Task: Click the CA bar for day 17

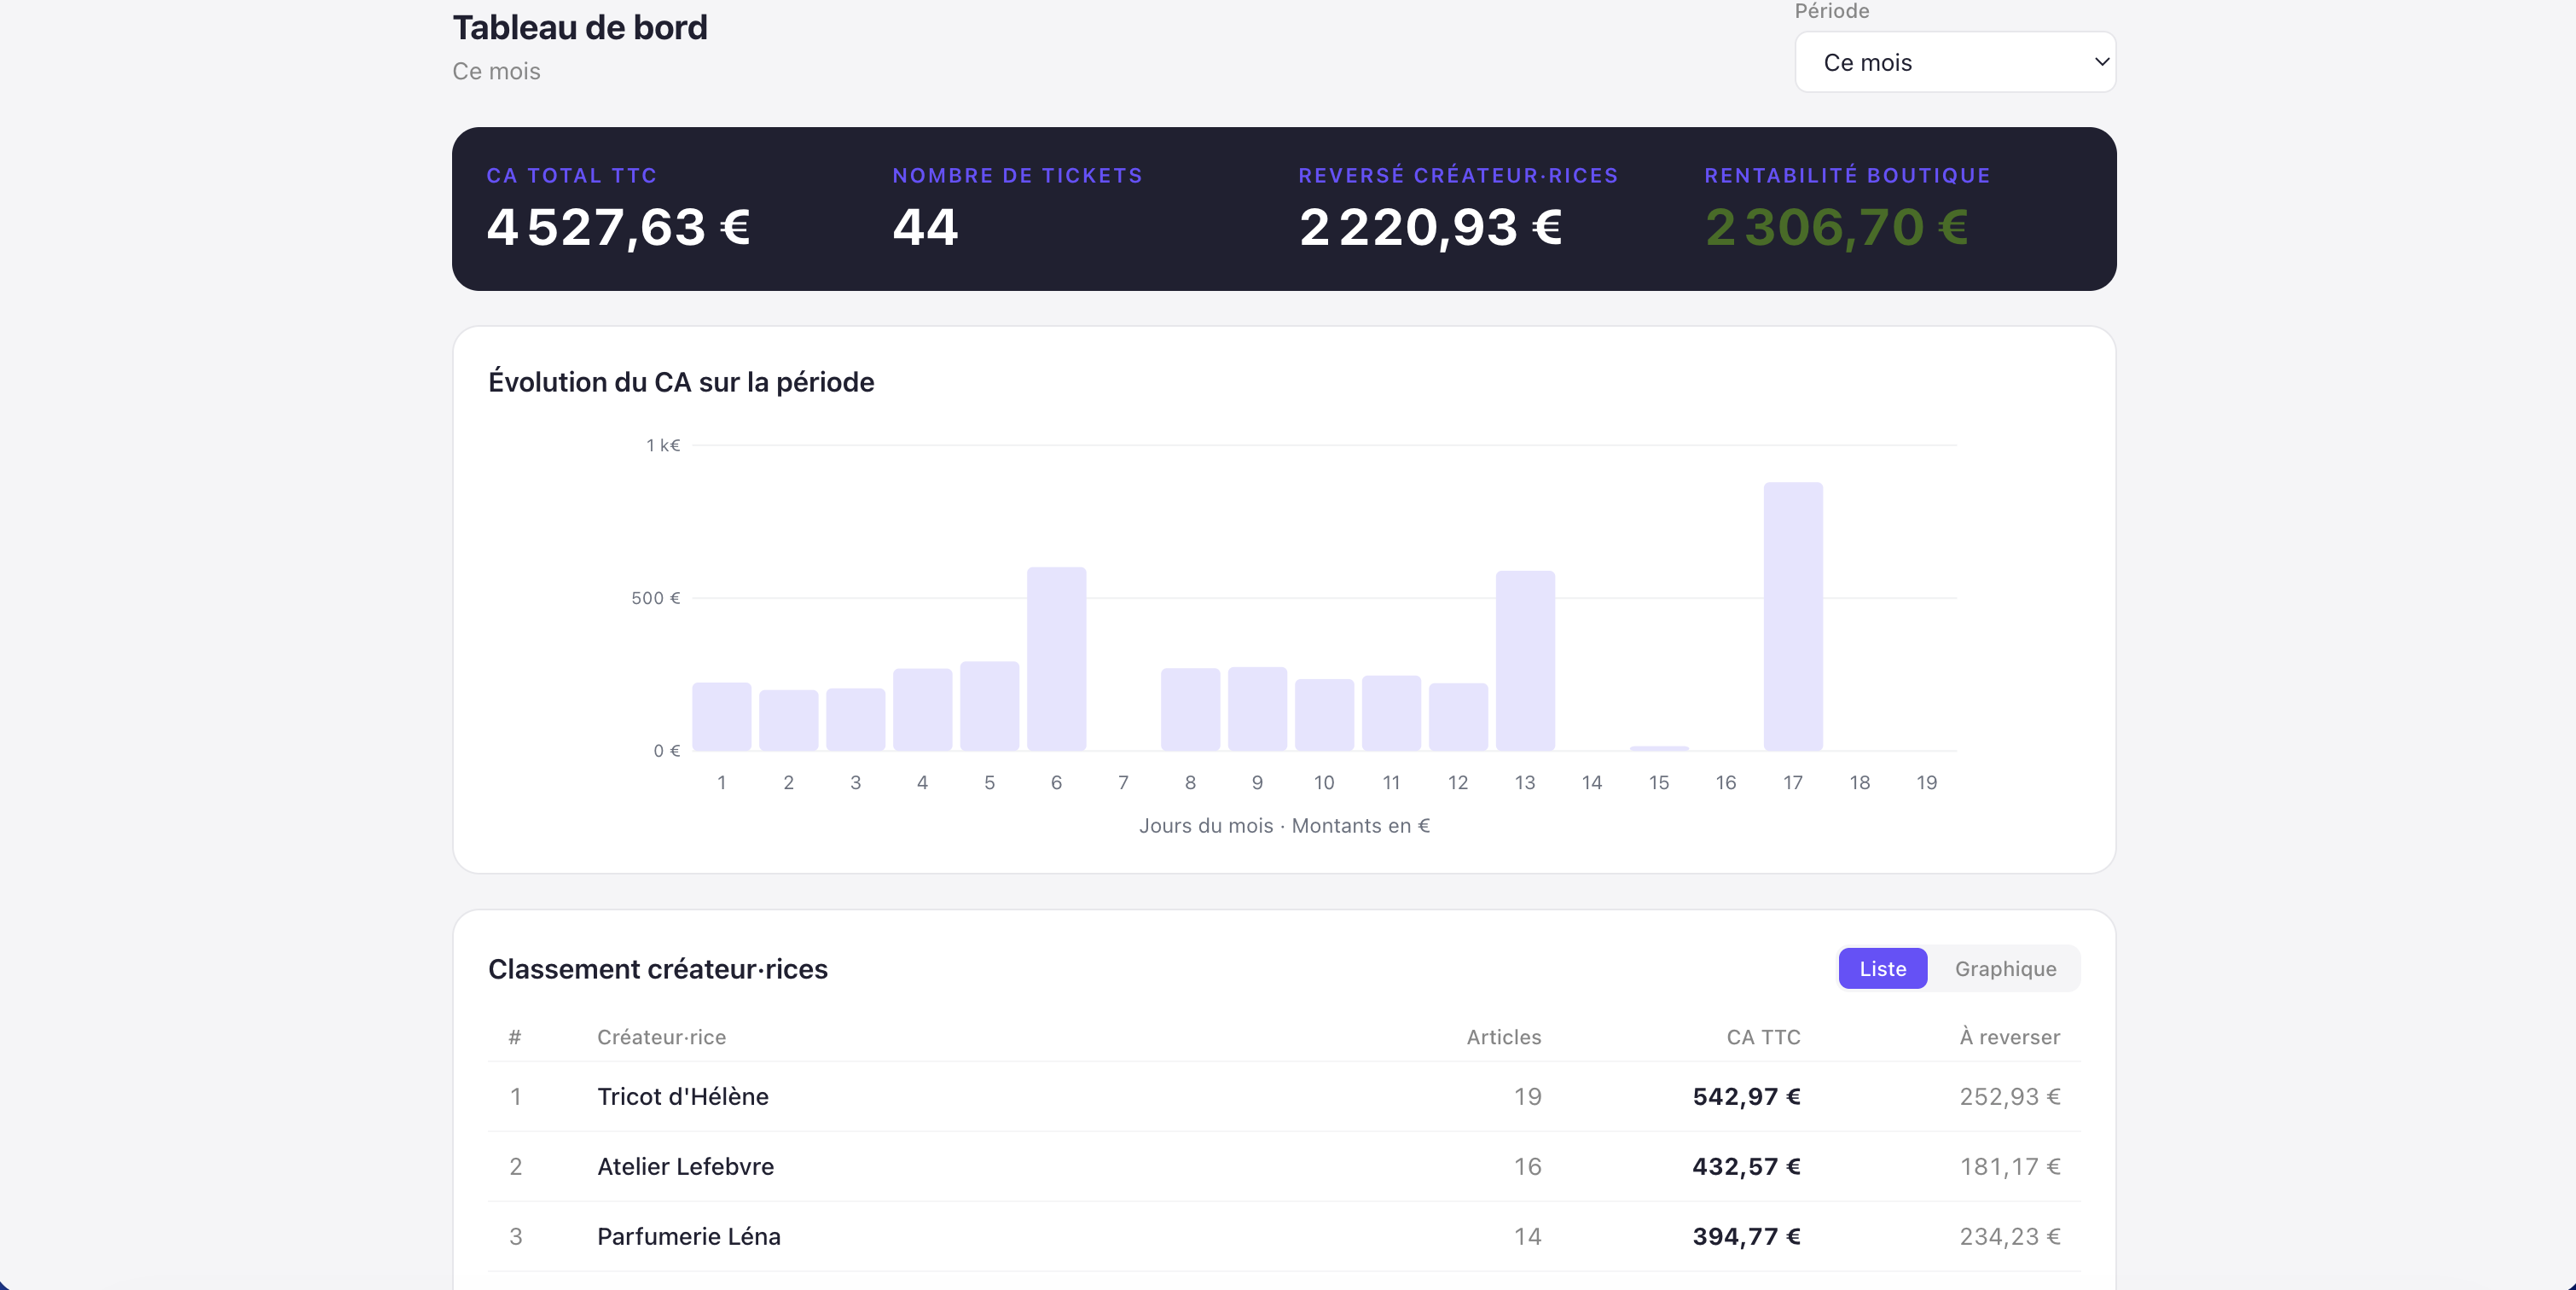Action: tap(1793, 616)
